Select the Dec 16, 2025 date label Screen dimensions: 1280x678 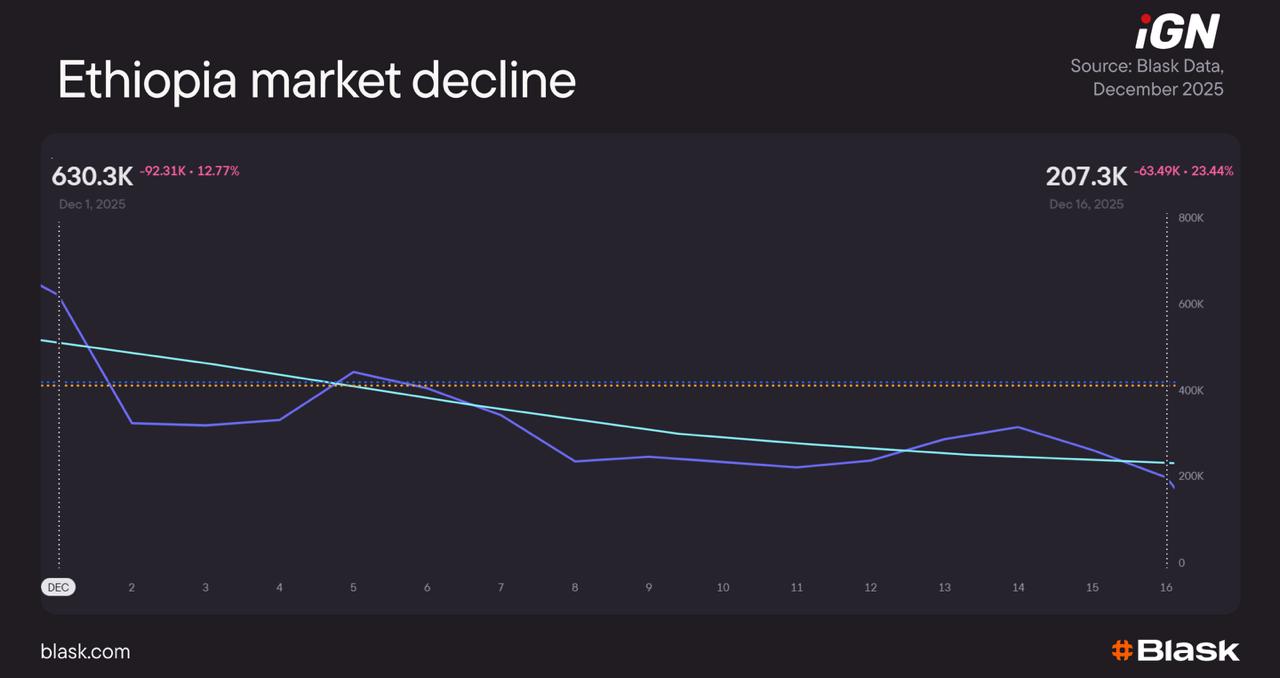[1086, 204]
